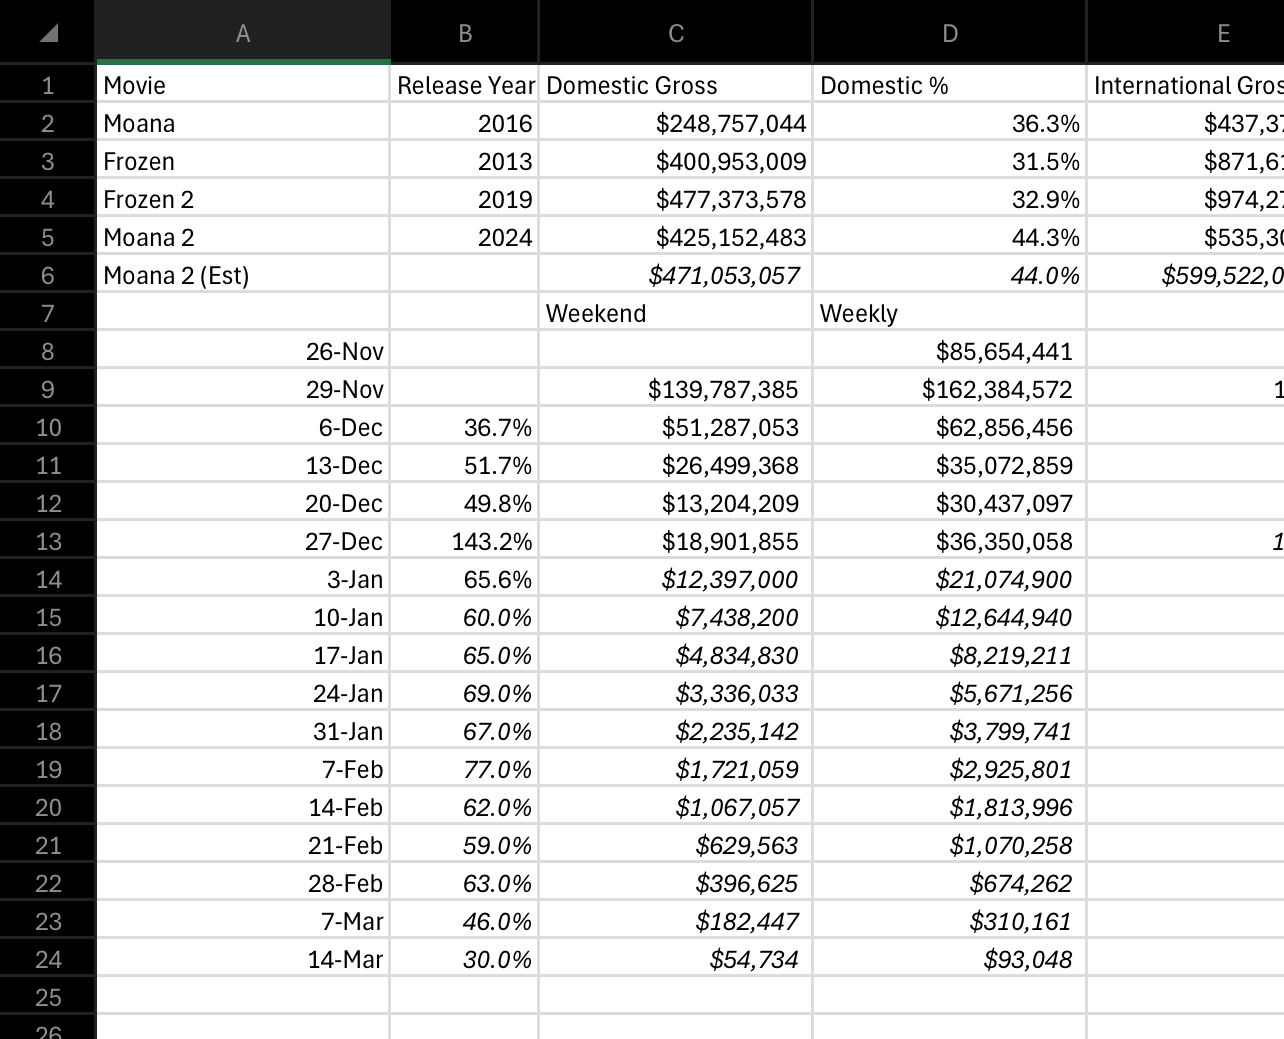The height and width of the screenshot is (1039, 1284).
Task: Click release year 2019 cell
Action: pyautogui.click(x=465, y=199)
